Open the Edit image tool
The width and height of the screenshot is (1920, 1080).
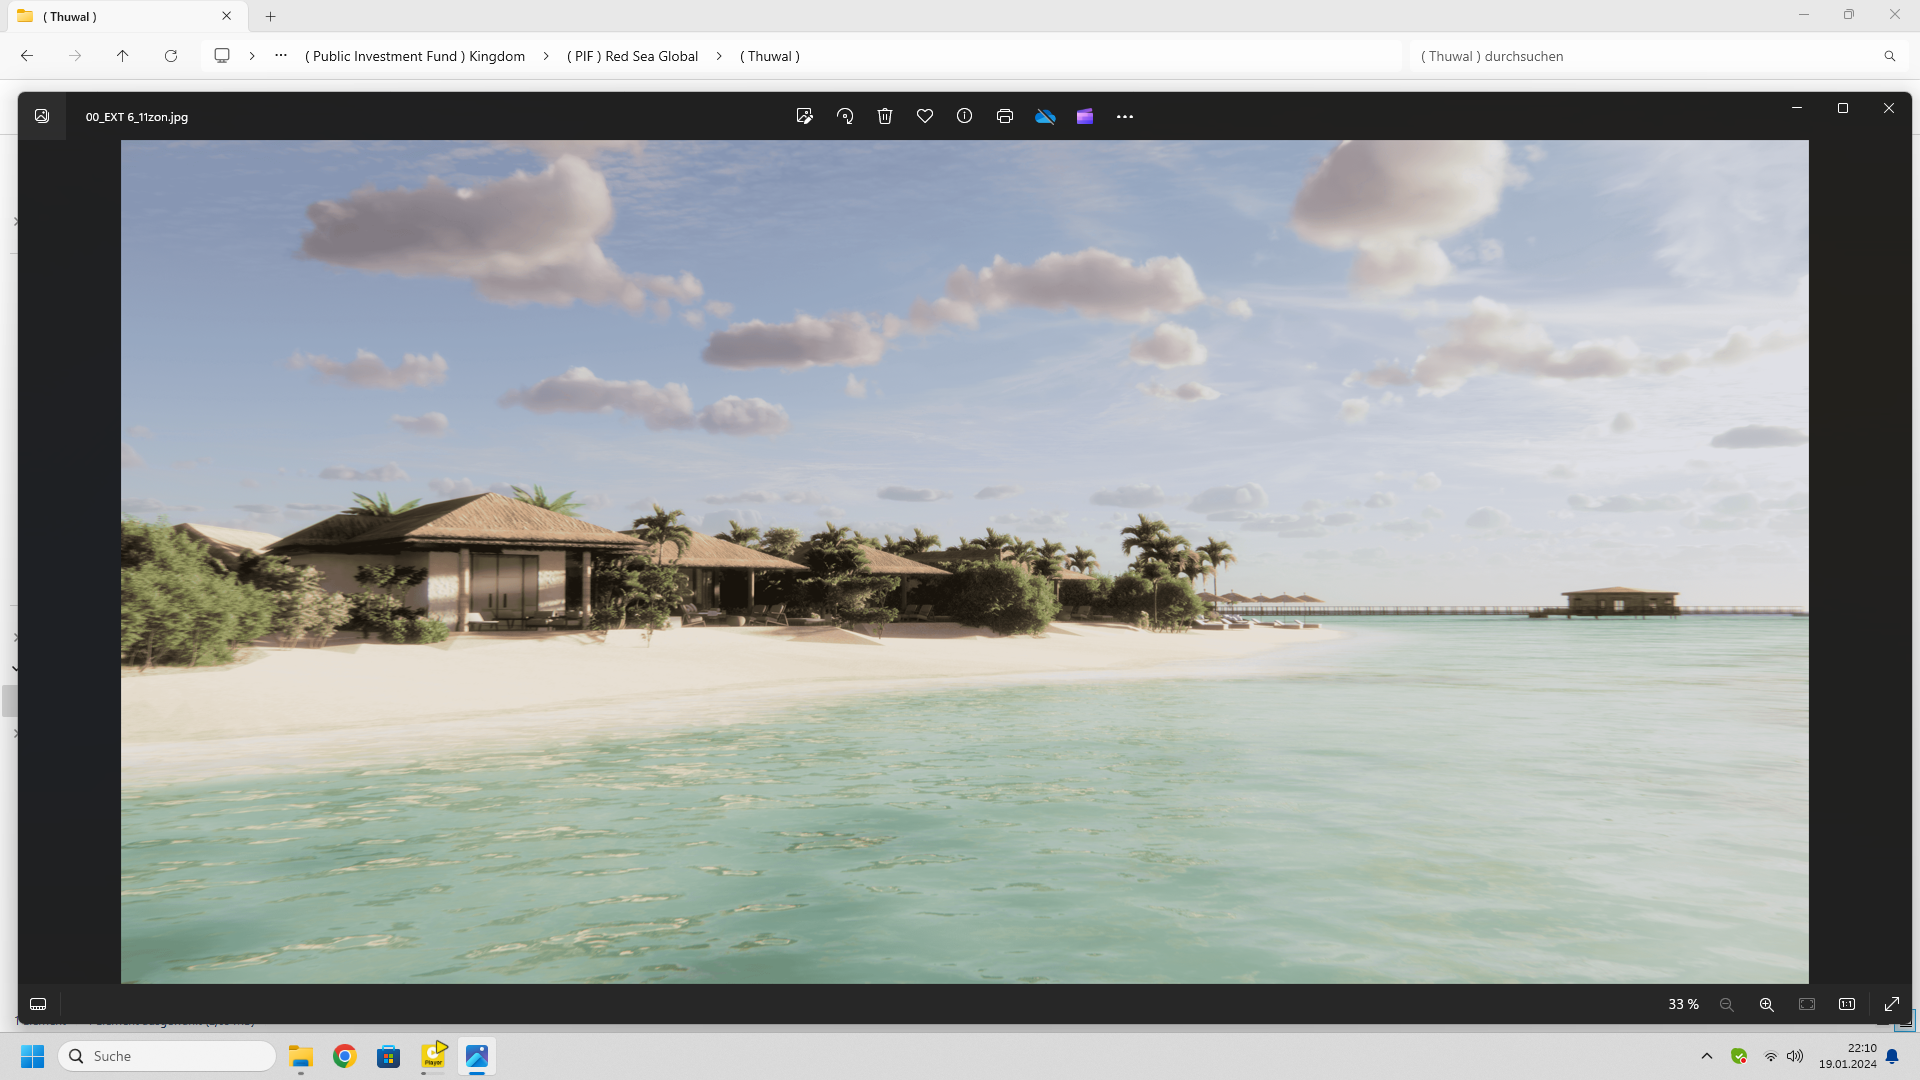[x=804, y=116]
